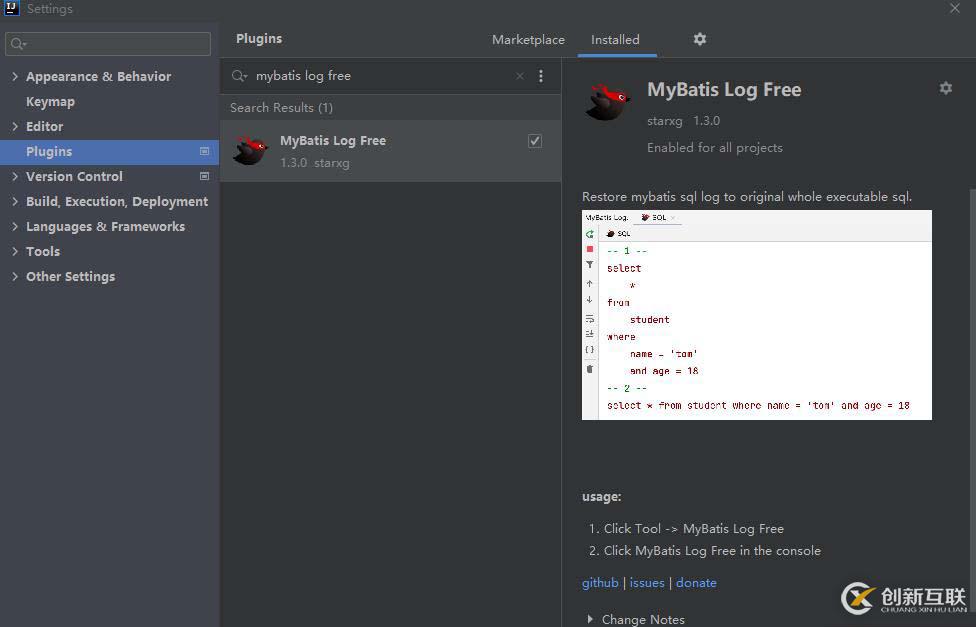Open plugin manager gear options menu
Image resolution: width=976 pixels, height=627 pixels.
tap(700, 39)
